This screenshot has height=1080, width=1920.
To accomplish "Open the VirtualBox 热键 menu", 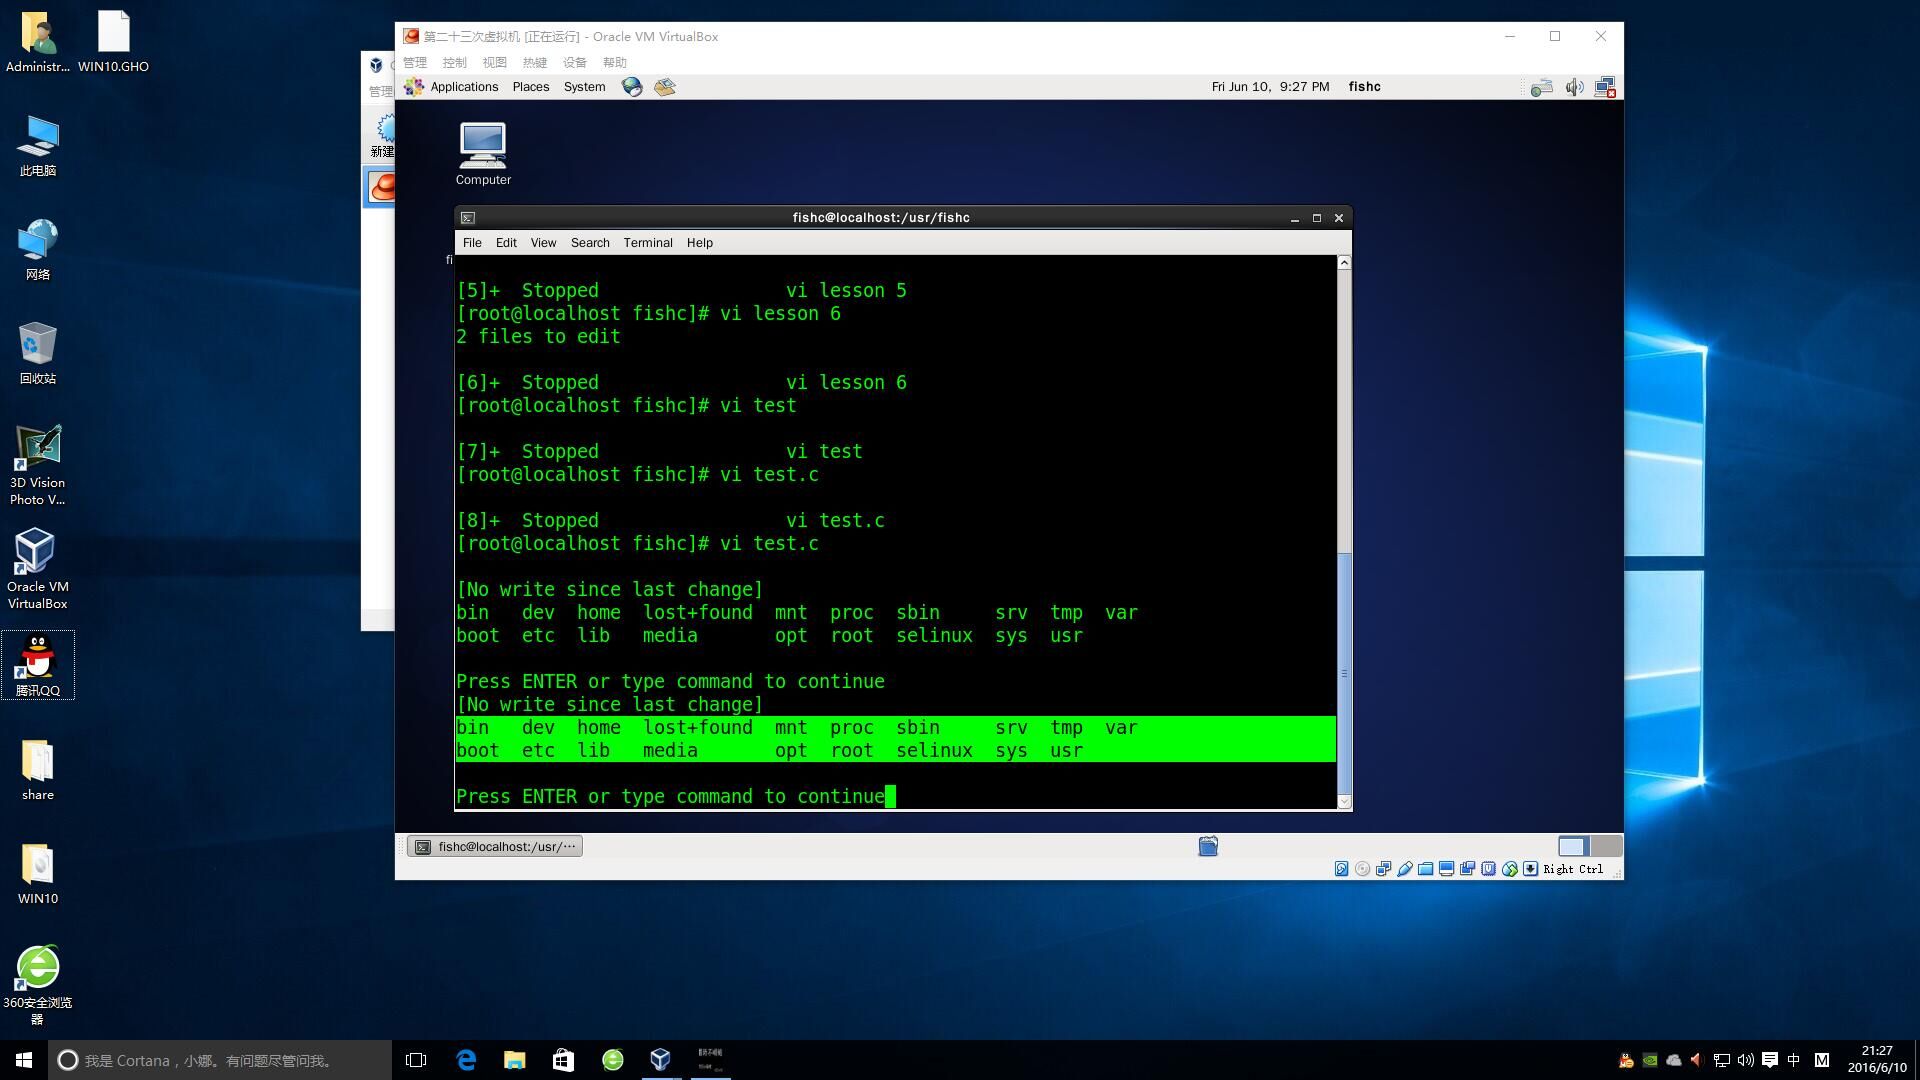I will (535, 62).
